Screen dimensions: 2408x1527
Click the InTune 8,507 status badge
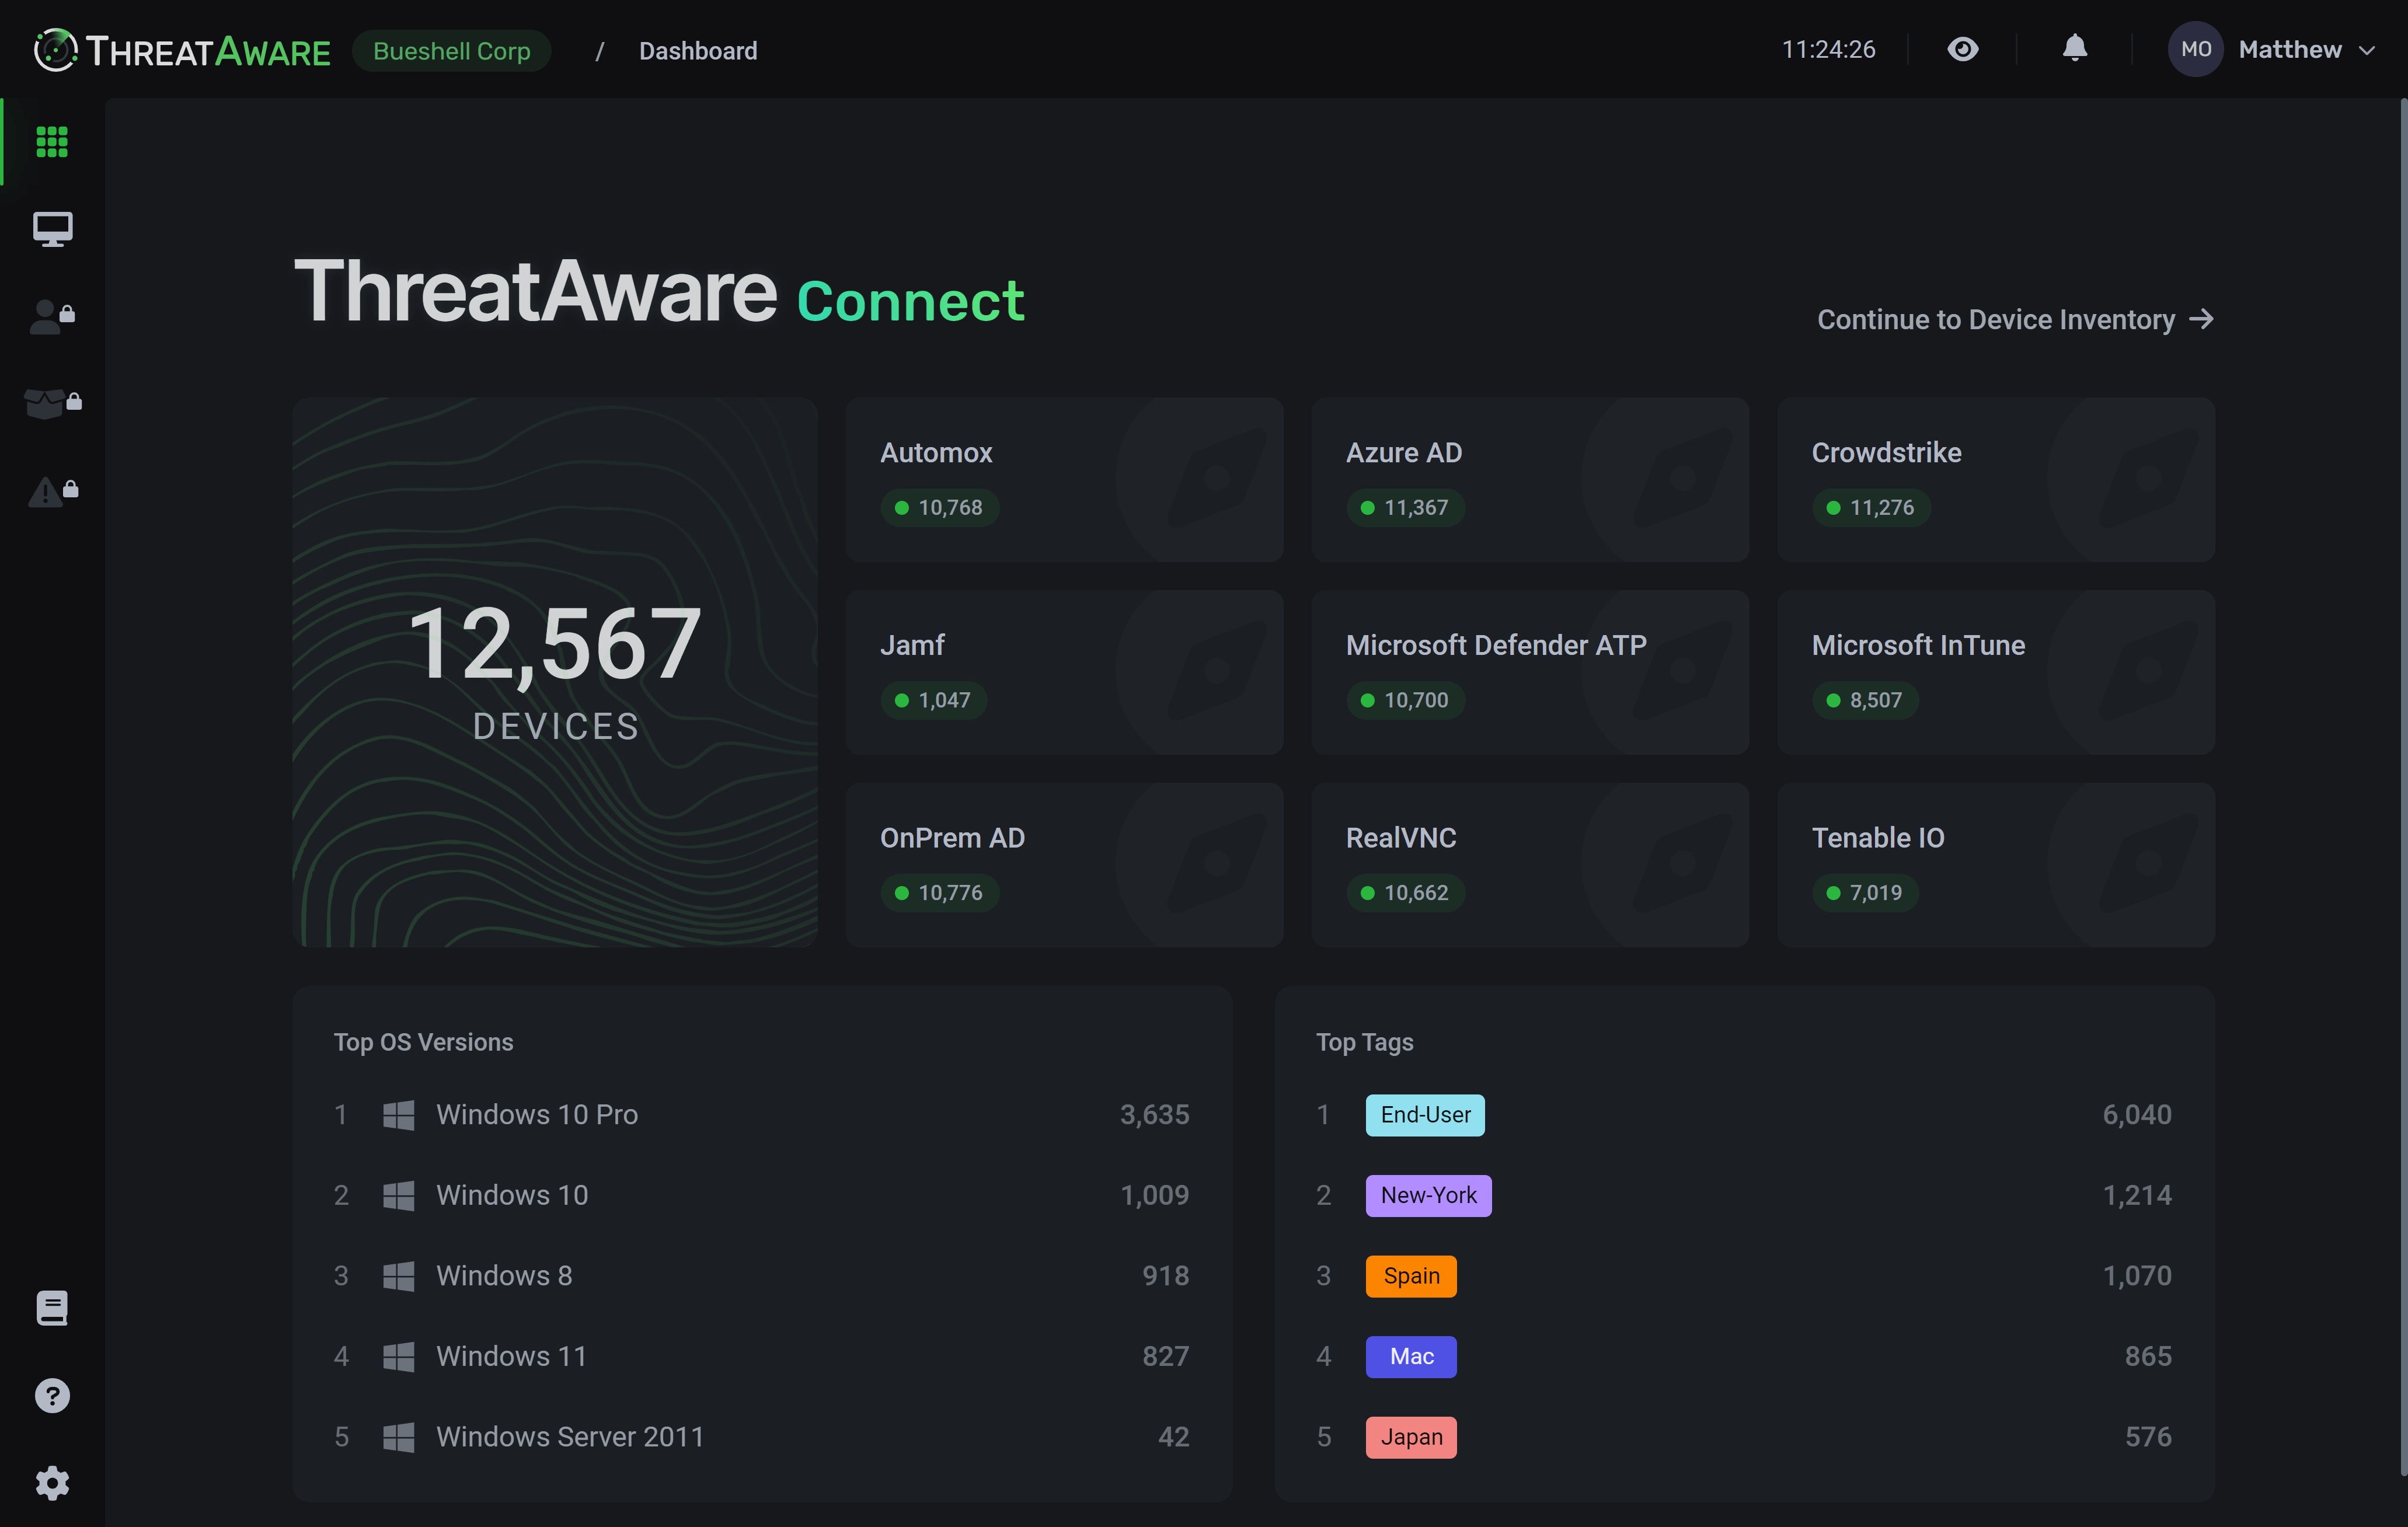pyautogui.click(x=1865, y=700)
